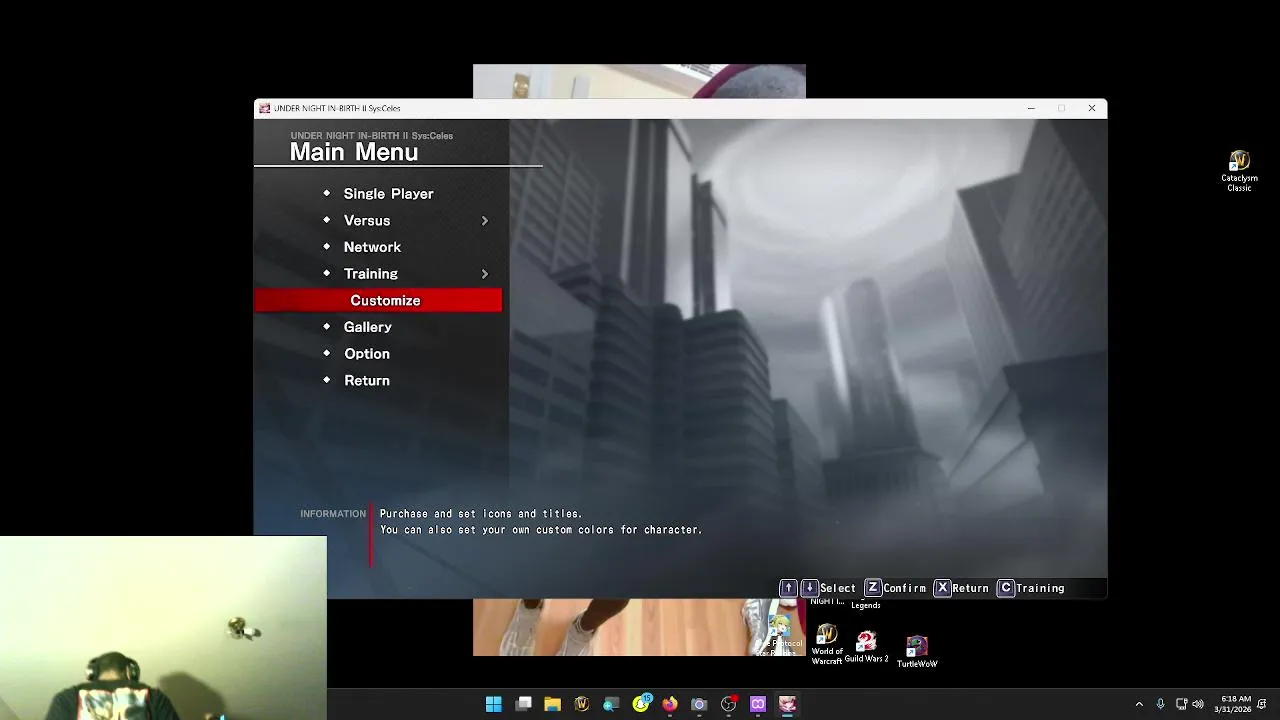The width and height of the screenshot is (1280, 720).
Task: Open the Option menu item
Action: (367, 354)
